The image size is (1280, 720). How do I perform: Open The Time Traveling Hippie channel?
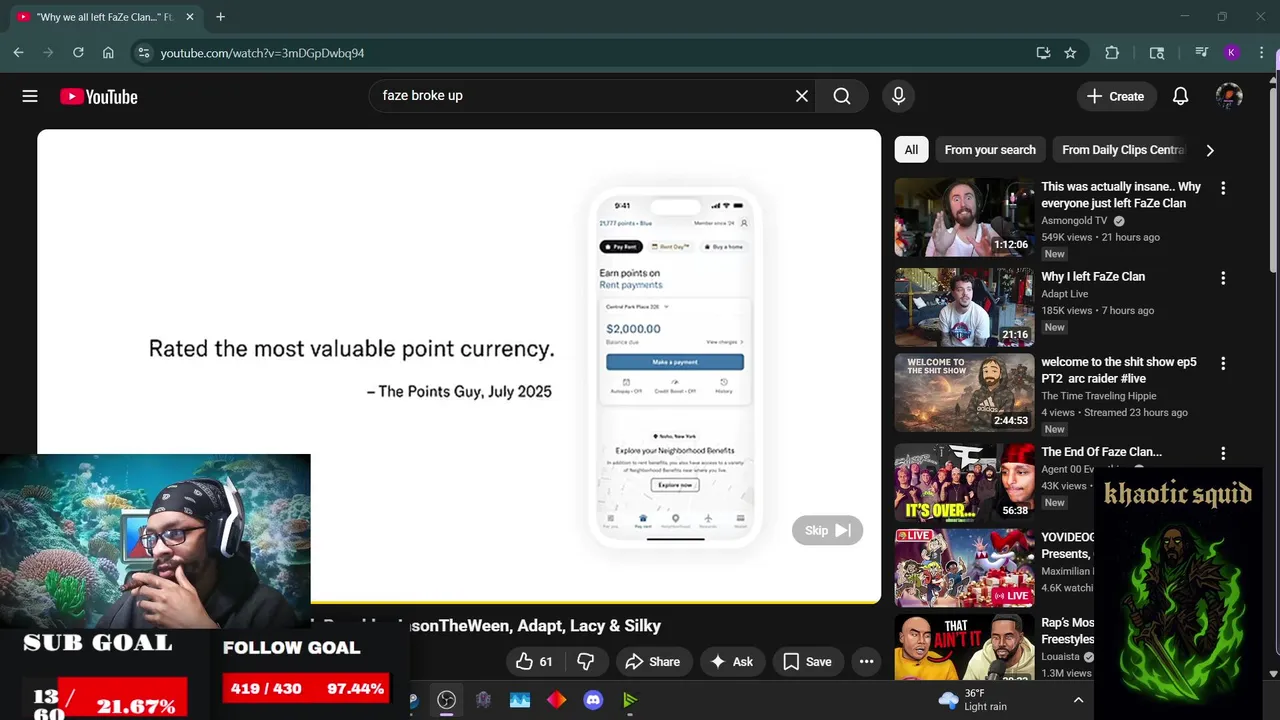tap(1099, 396)
